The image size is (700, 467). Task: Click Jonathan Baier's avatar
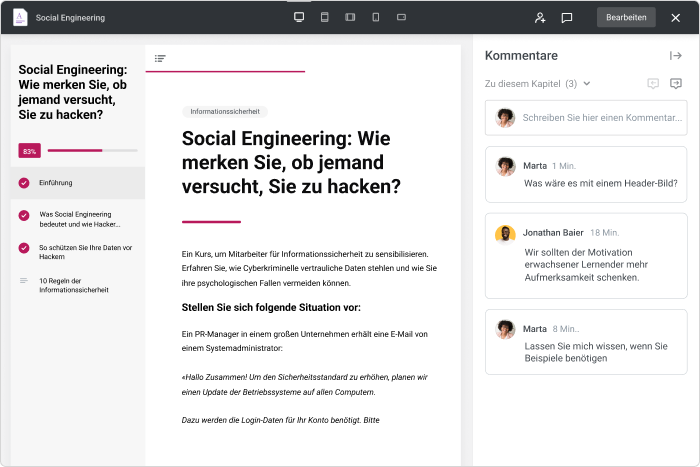(x=505, y=234)
